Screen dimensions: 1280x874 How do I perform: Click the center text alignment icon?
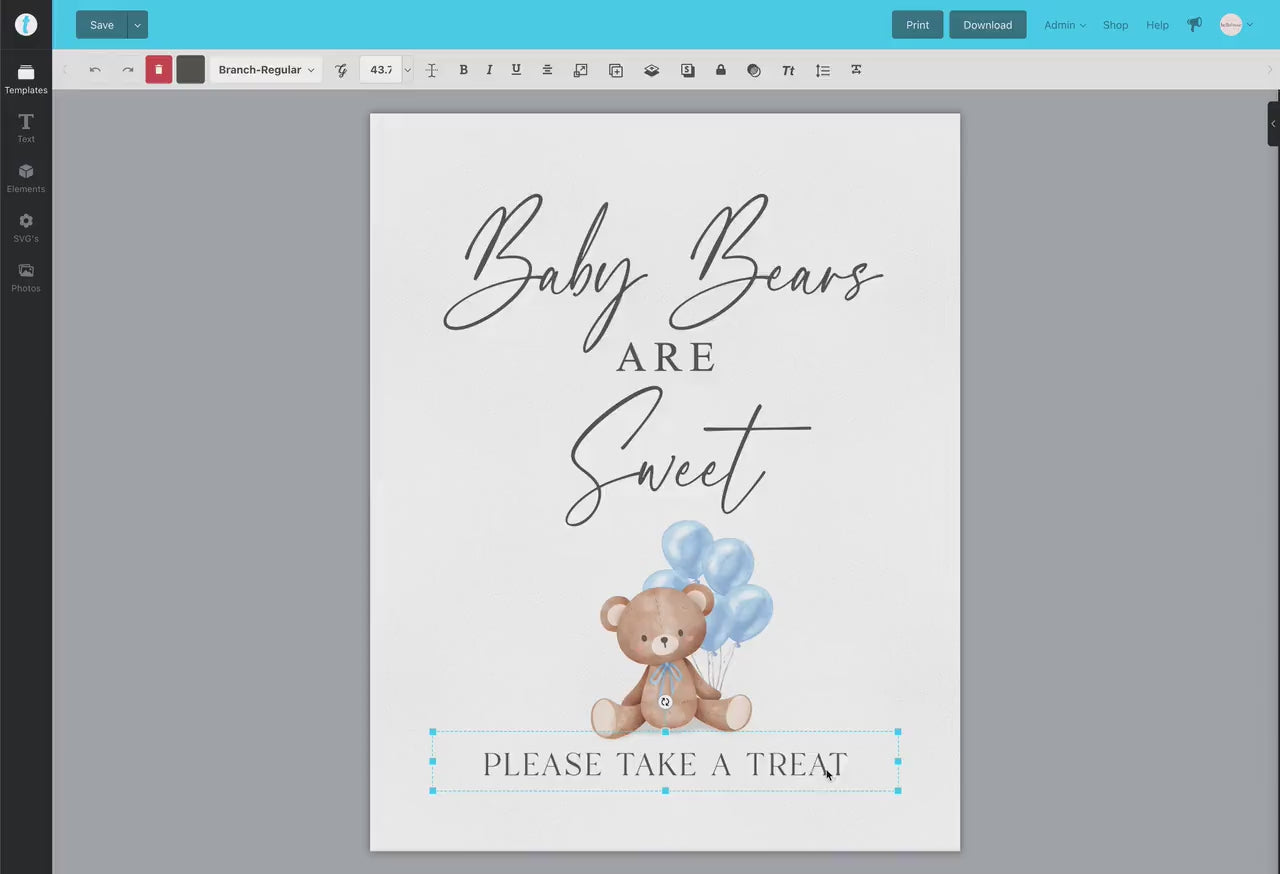point(547,70)
